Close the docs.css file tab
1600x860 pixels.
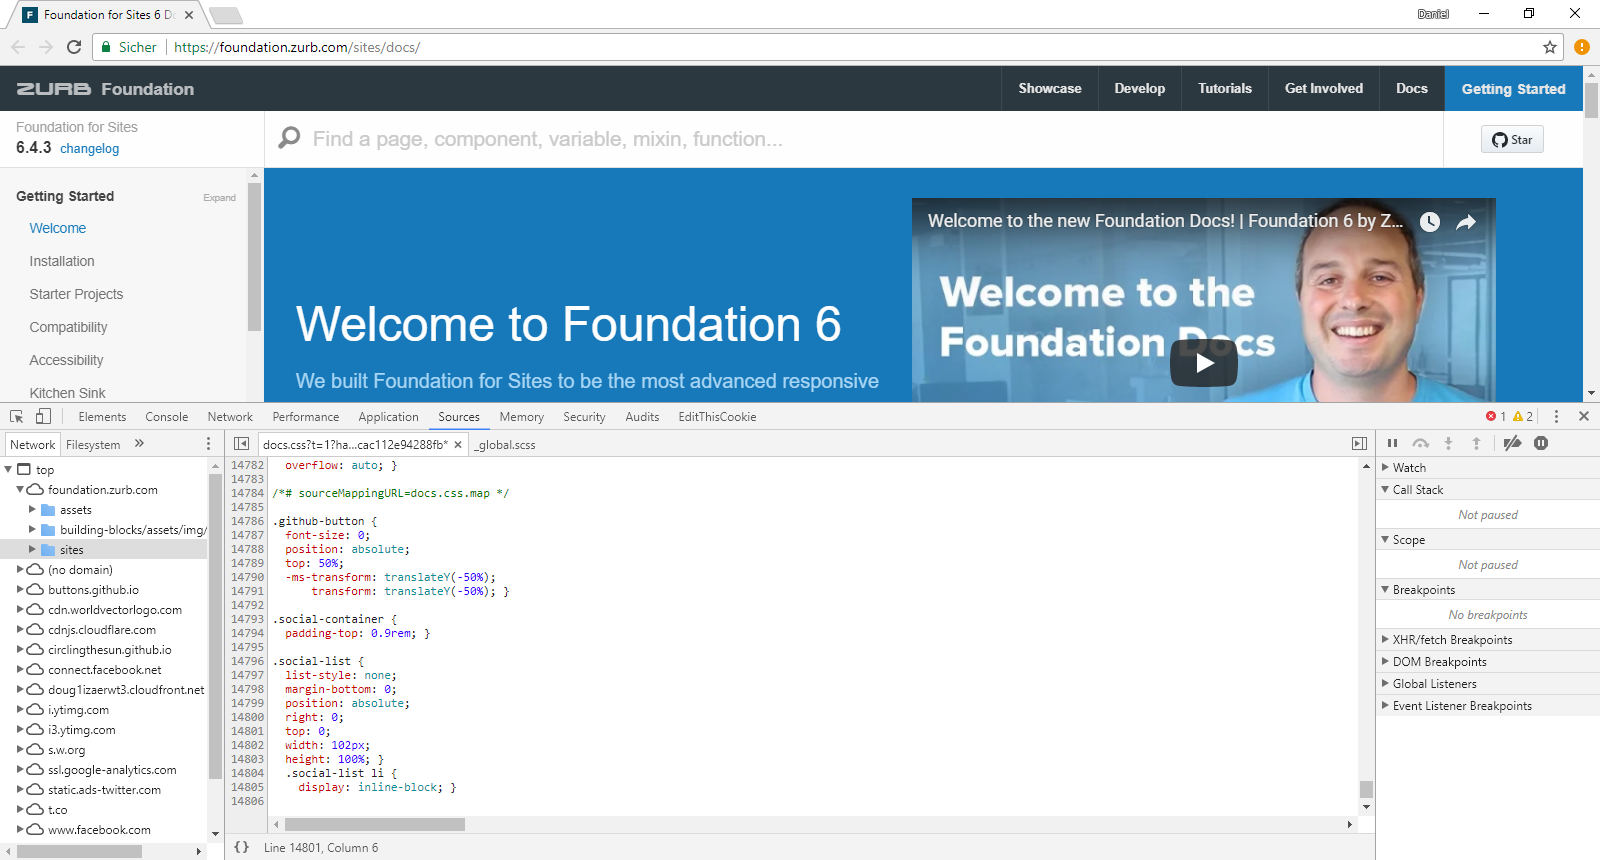click(x=458, y=445)
